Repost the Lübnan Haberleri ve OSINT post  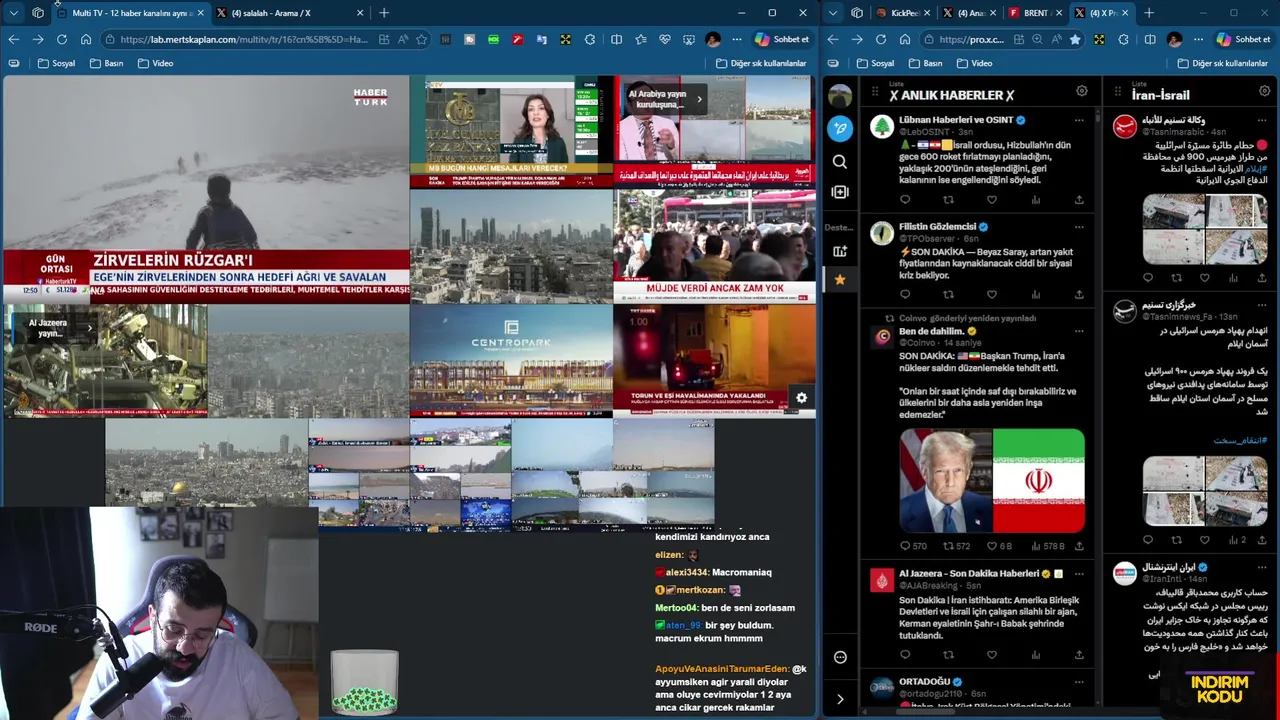coord(948,200)
